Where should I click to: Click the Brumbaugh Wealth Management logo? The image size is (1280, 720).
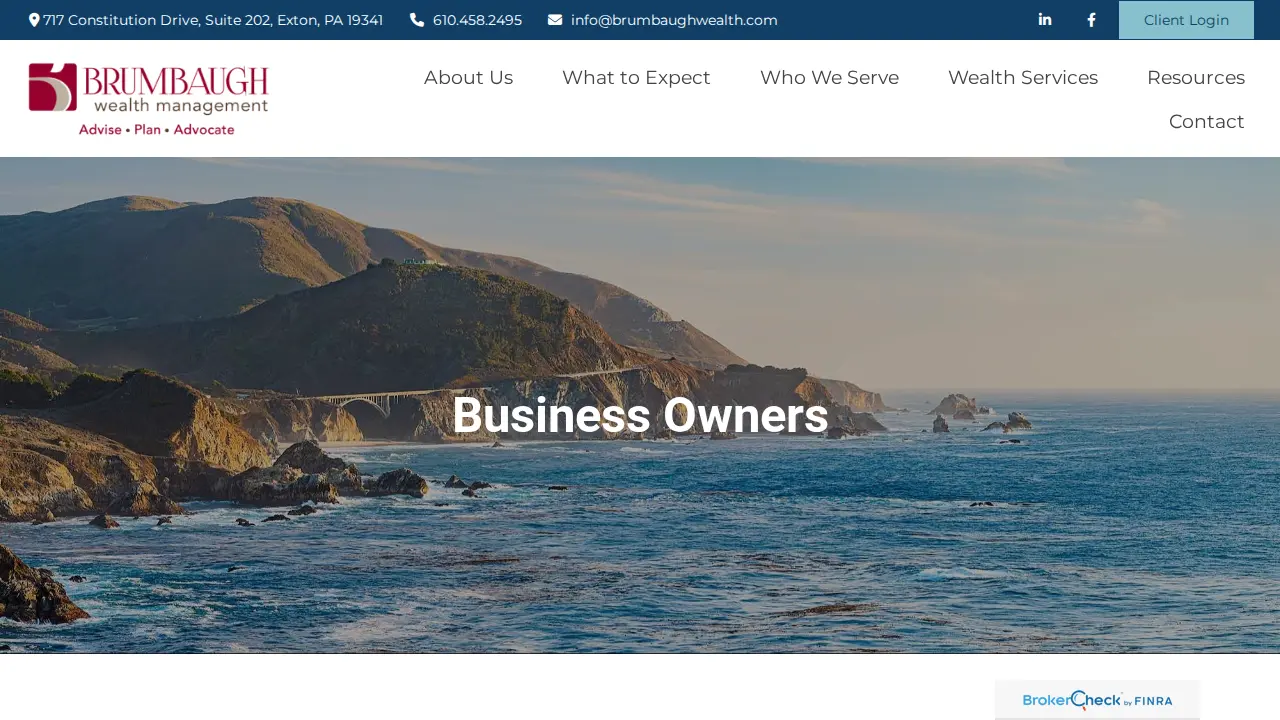[149, 99]
